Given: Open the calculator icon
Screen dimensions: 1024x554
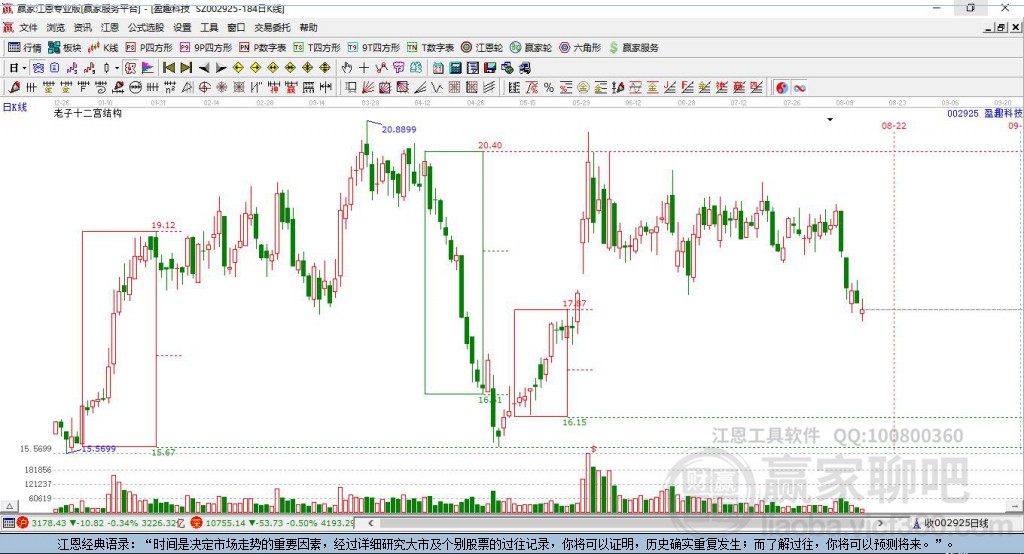Looking at the screenshot, I should tap(455, 68).
